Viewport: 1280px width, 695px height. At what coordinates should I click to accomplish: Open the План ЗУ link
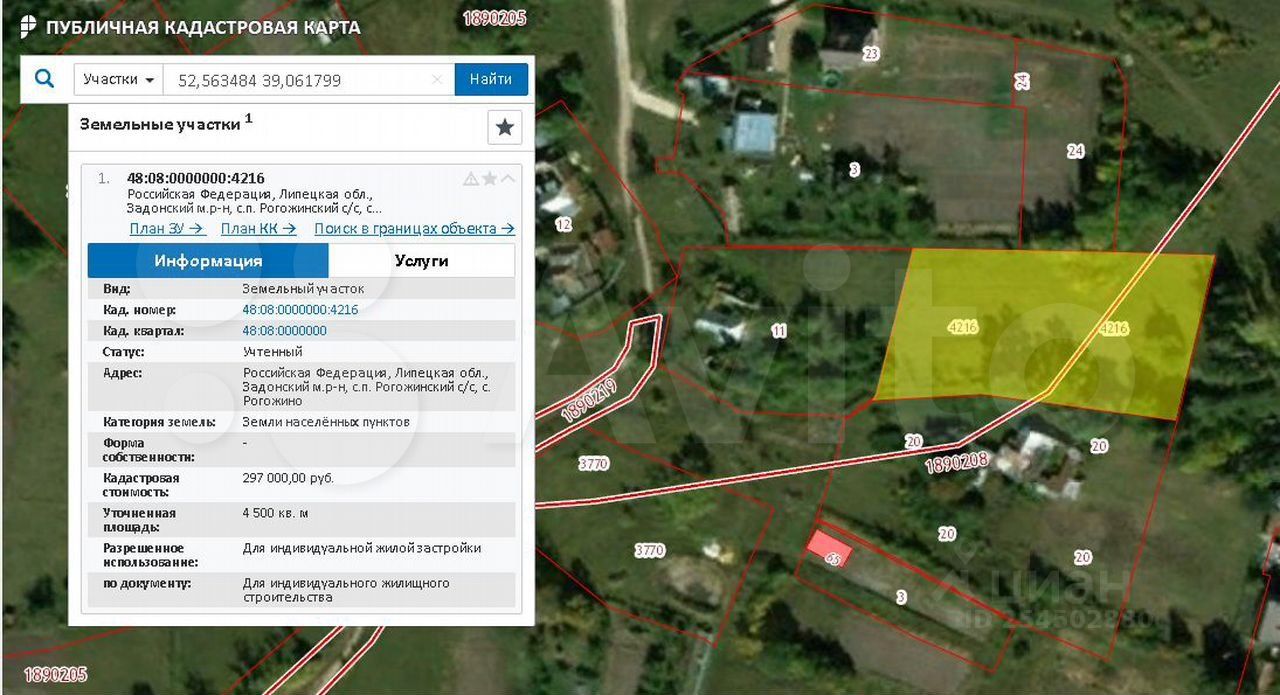(167, 228)
